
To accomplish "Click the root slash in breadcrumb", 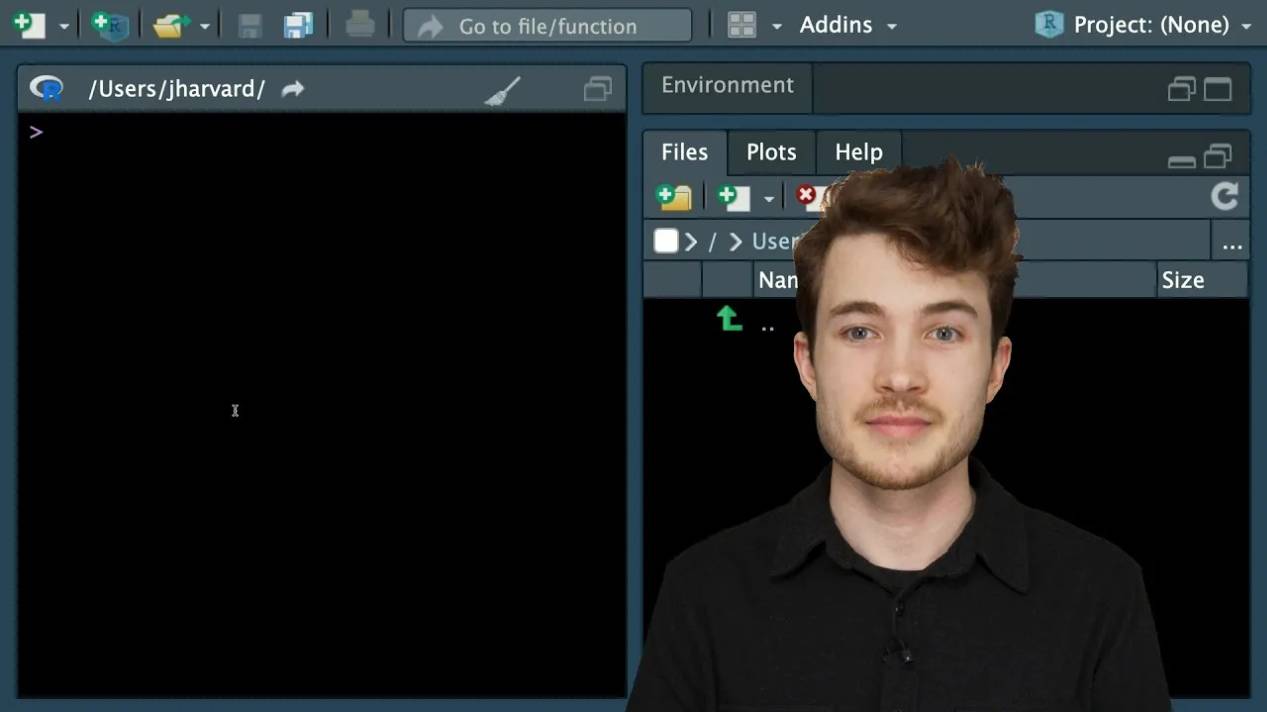I will pyautogui.click(x=712, y=242).
